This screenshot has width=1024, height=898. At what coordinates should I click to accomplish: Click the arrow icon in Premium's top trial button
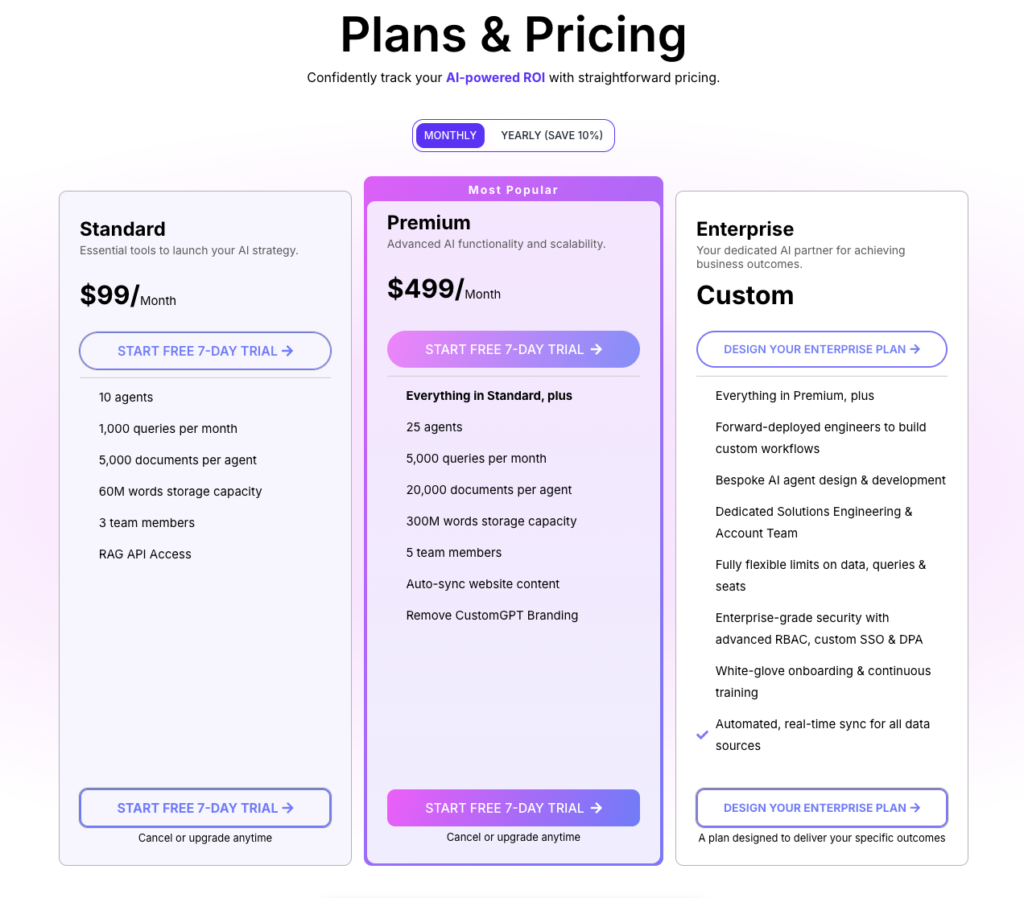click(596, 349)
